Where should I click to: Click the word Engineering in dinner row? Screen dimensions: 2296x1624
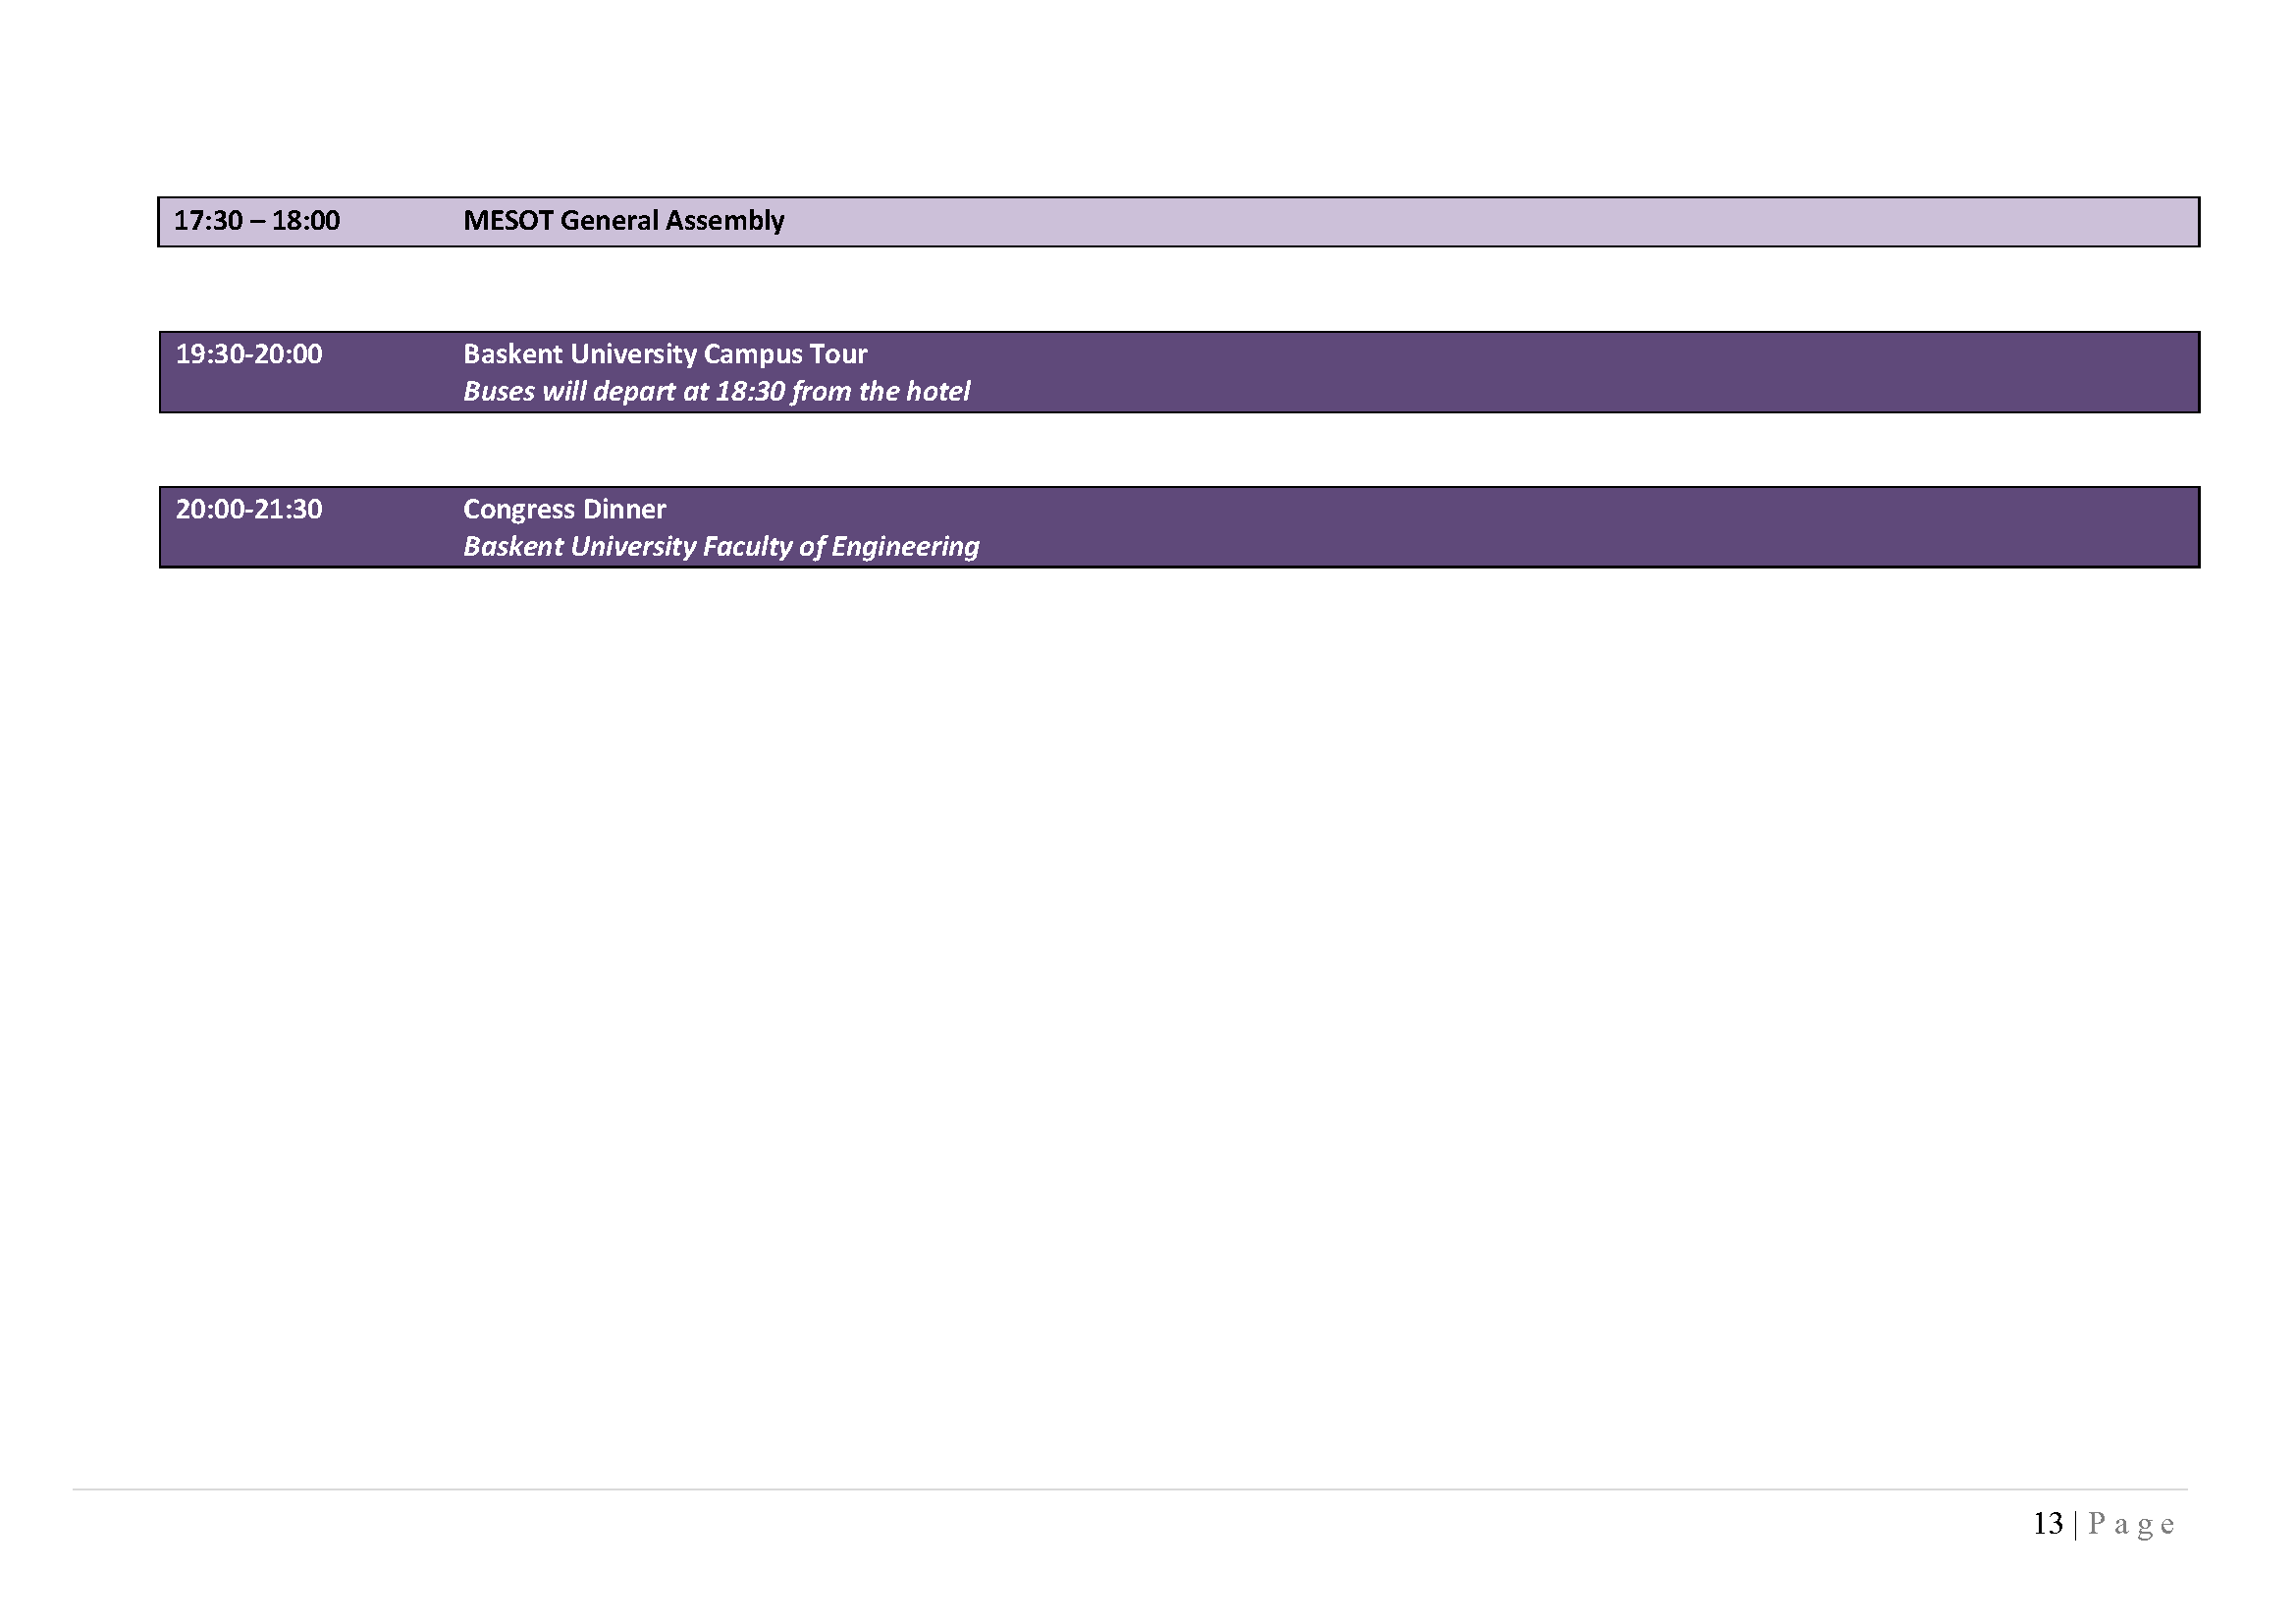[x=905, y=546]
